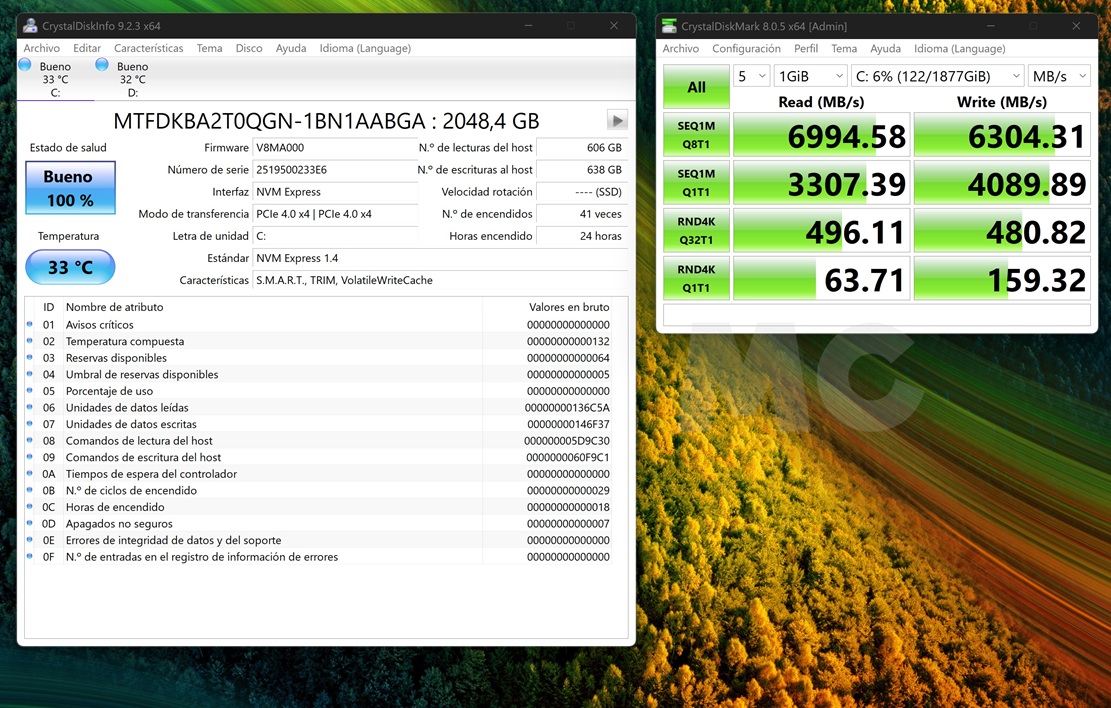Click the CrystalDiskMark title bar icon
Viewport: 1111px width, 708px height.
[x=669, y=26]
